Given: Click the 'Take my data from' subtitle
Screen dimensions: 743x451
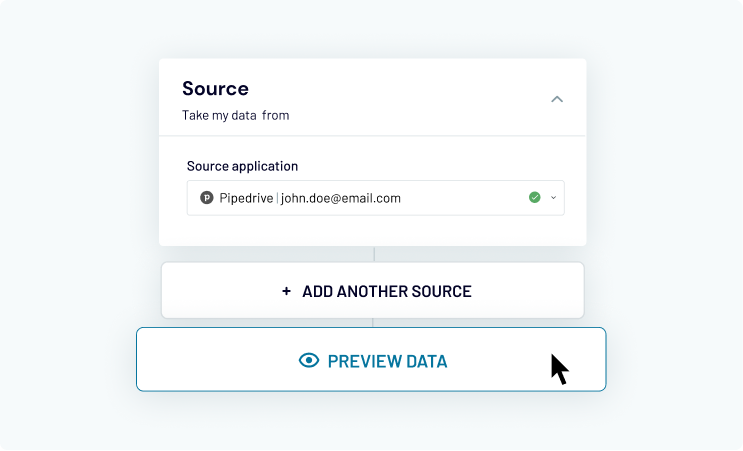Looking at the screenshot, I should coord(235,115).
